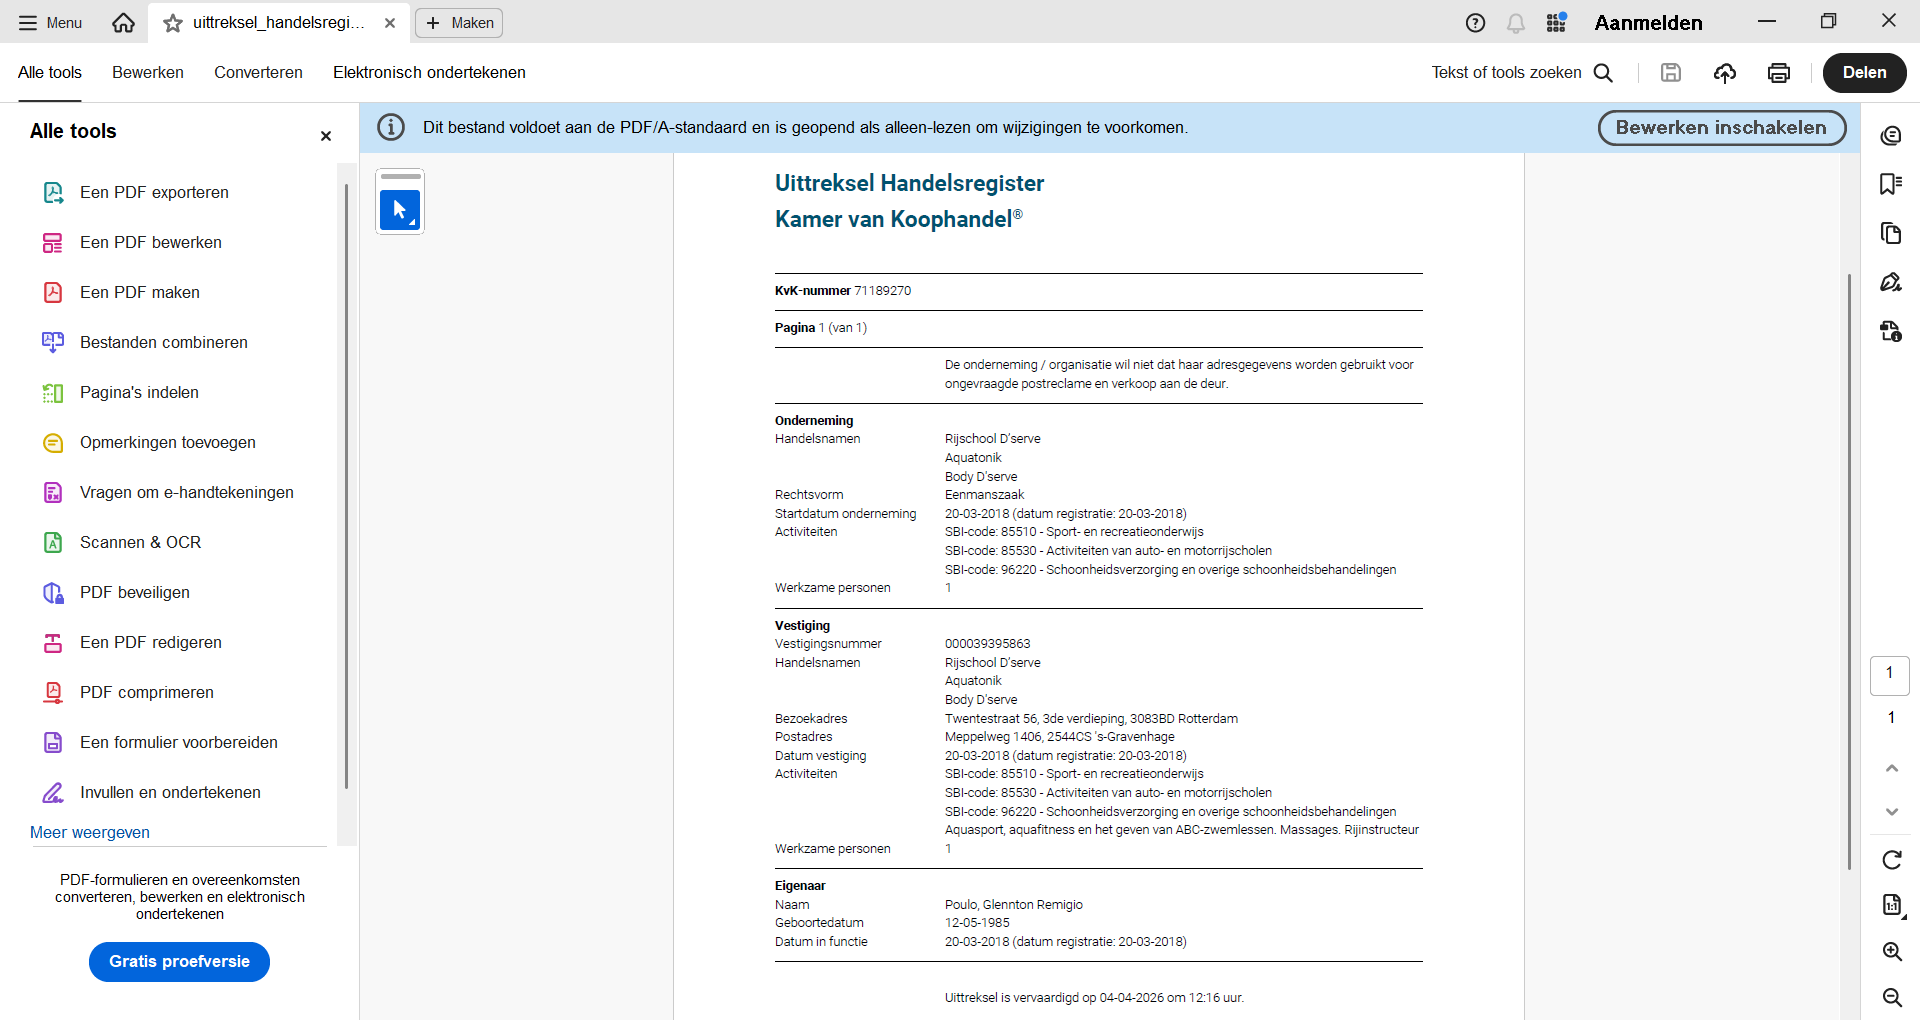Open the Converteren tab
The image size is (1920, 1020).
(258, 73)
